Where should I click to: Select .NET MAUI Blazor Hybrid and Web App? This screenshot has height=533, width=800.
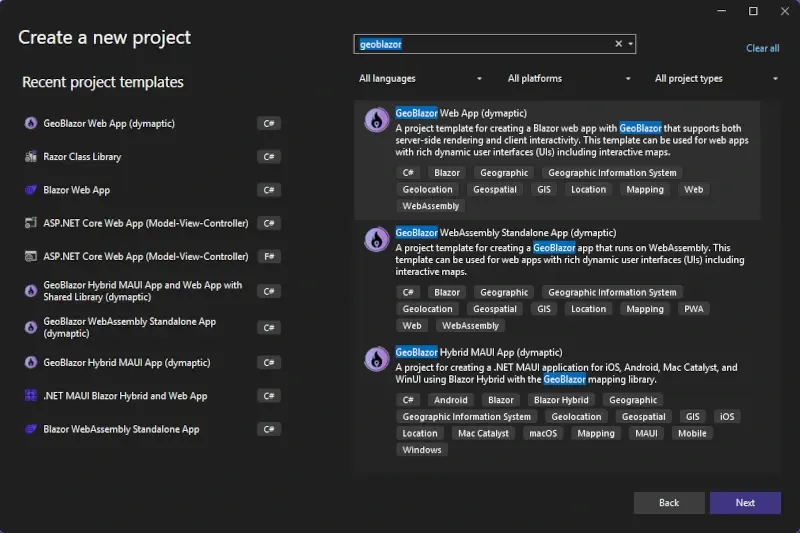point(125,396)
